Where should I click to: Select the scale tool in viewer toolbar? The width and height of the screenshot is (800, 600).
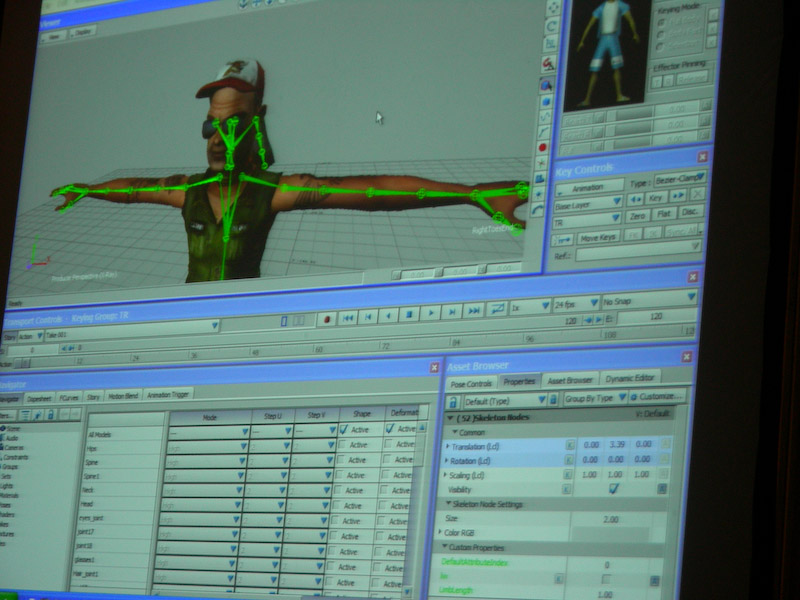pyautogui.click(x=550, y=44)
